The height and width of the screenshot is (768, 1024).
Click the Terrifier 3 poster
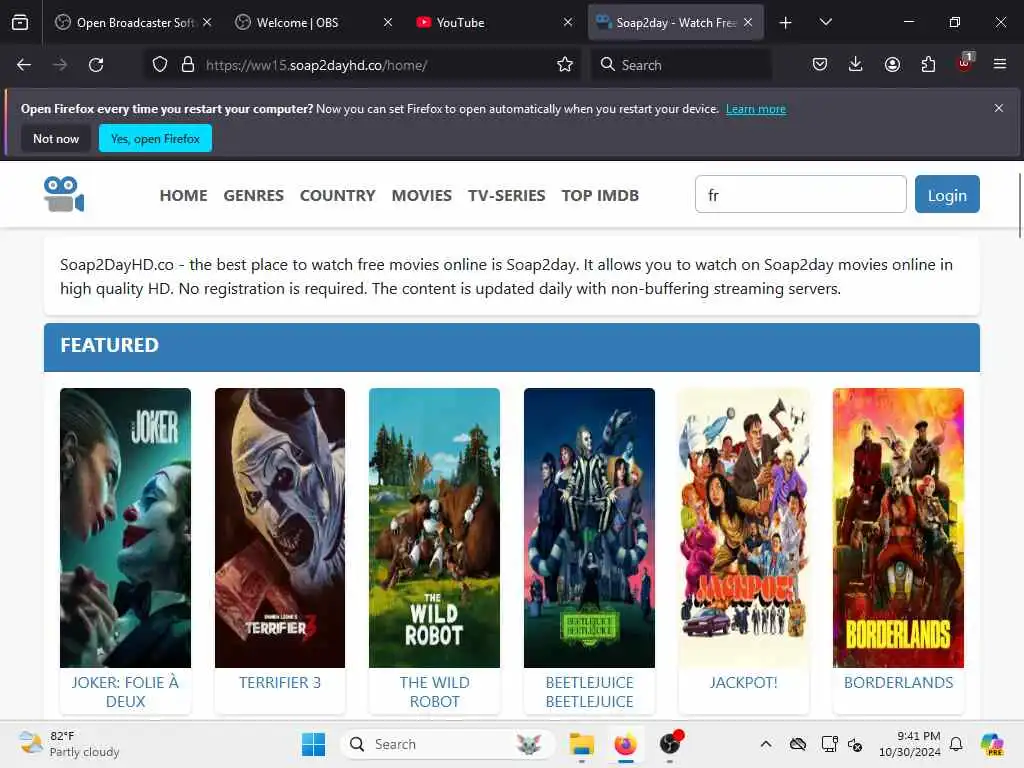(280, 528)
